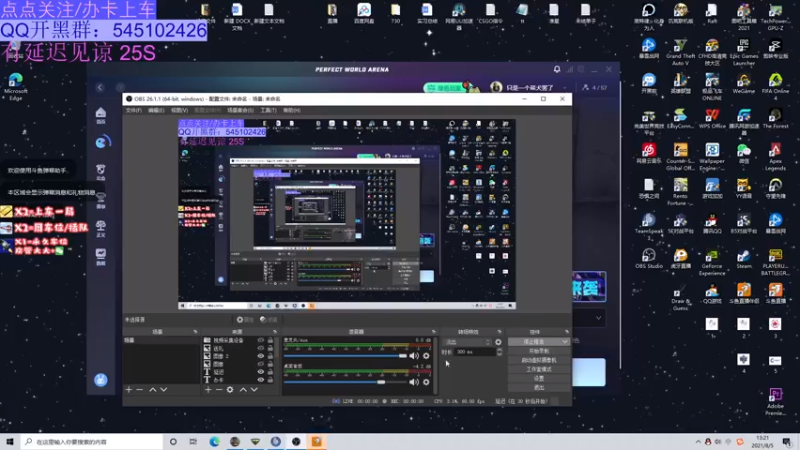The height and width of the screenshot is (450, 800).
Task: Click 开始录制 button in controls
Action: coord(539,351)
